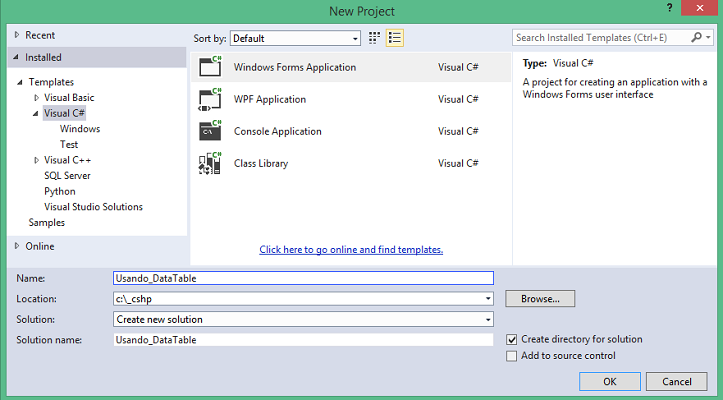
Task: Collapse the Templates tree node
Action: pyautogui.click(x=20, y=82)
